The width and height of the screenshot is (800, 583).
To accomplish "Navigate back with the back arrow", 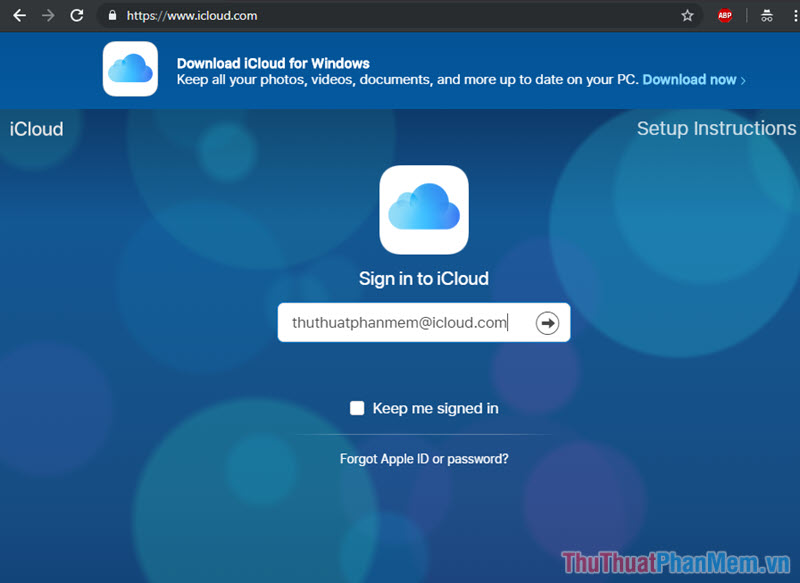I will pos(19,15).
